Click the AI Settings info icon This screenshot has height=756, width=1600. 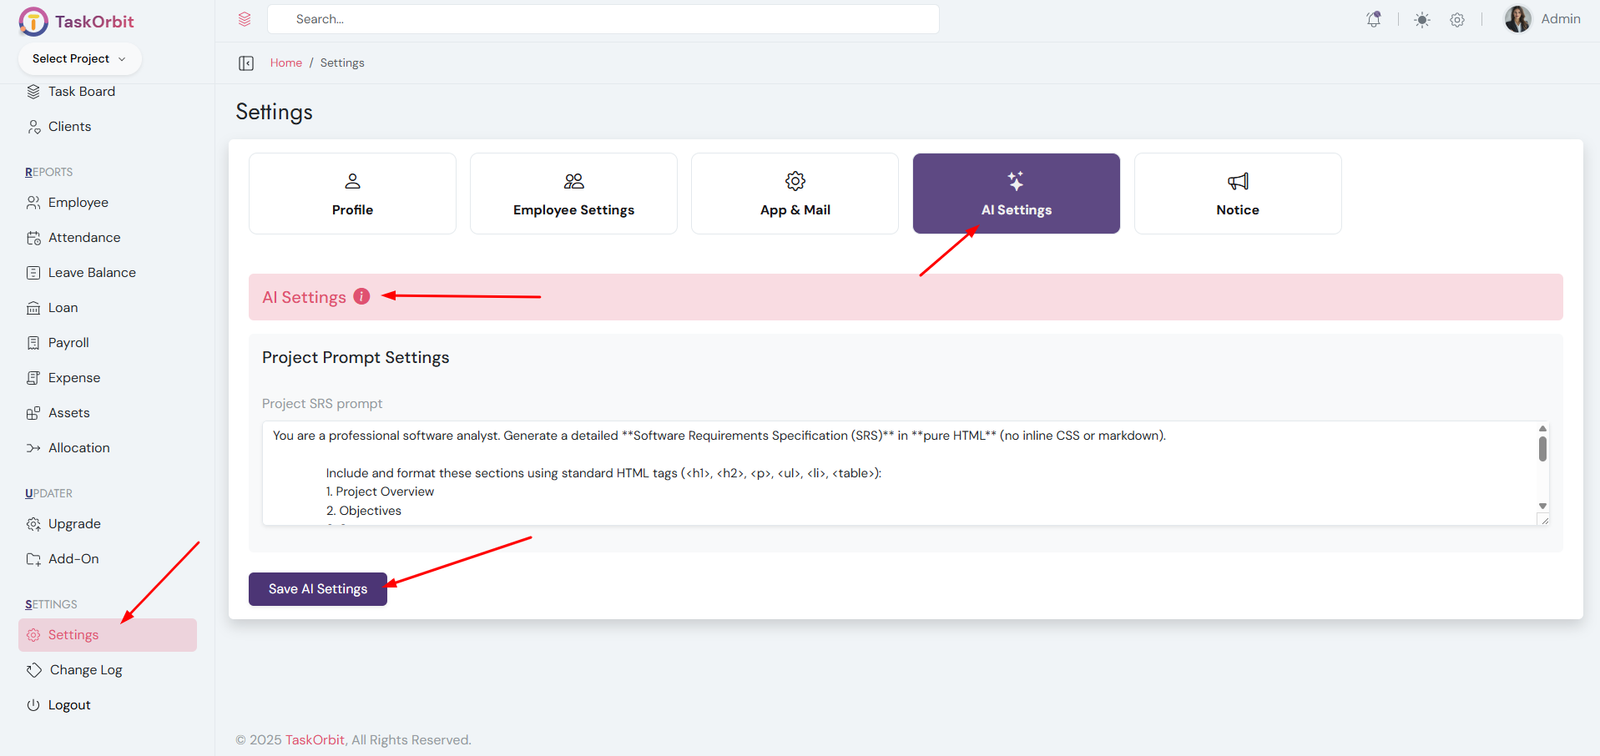click(362, 297)
